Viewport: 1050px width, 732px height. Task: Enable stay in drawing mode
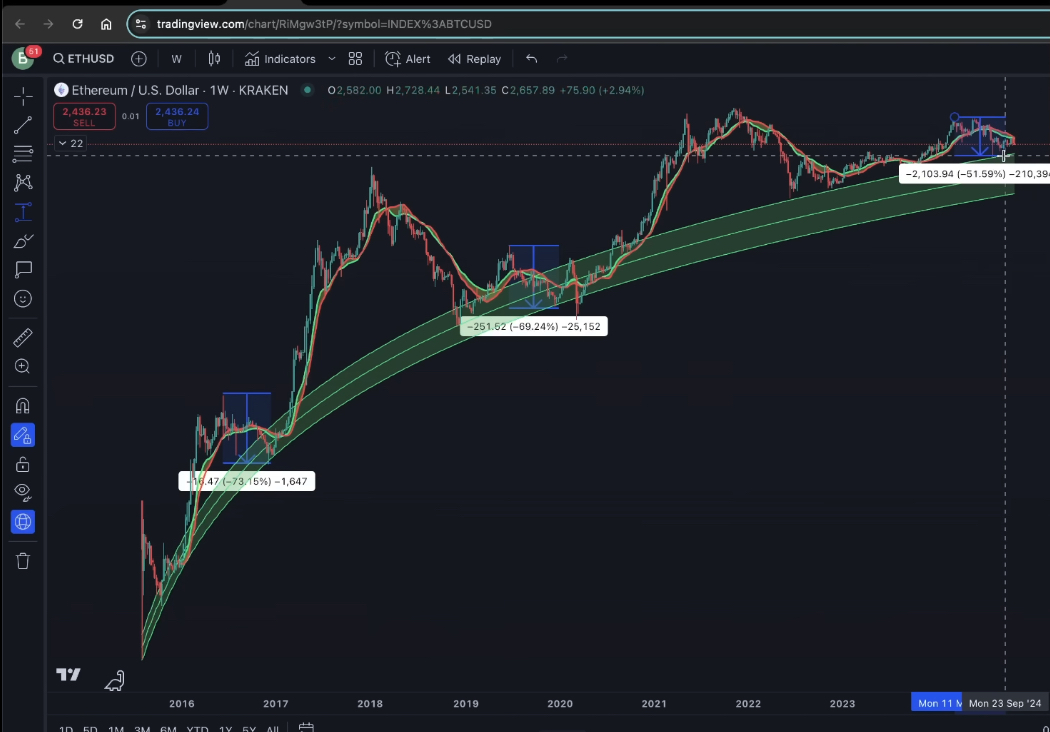coord(22,434)
